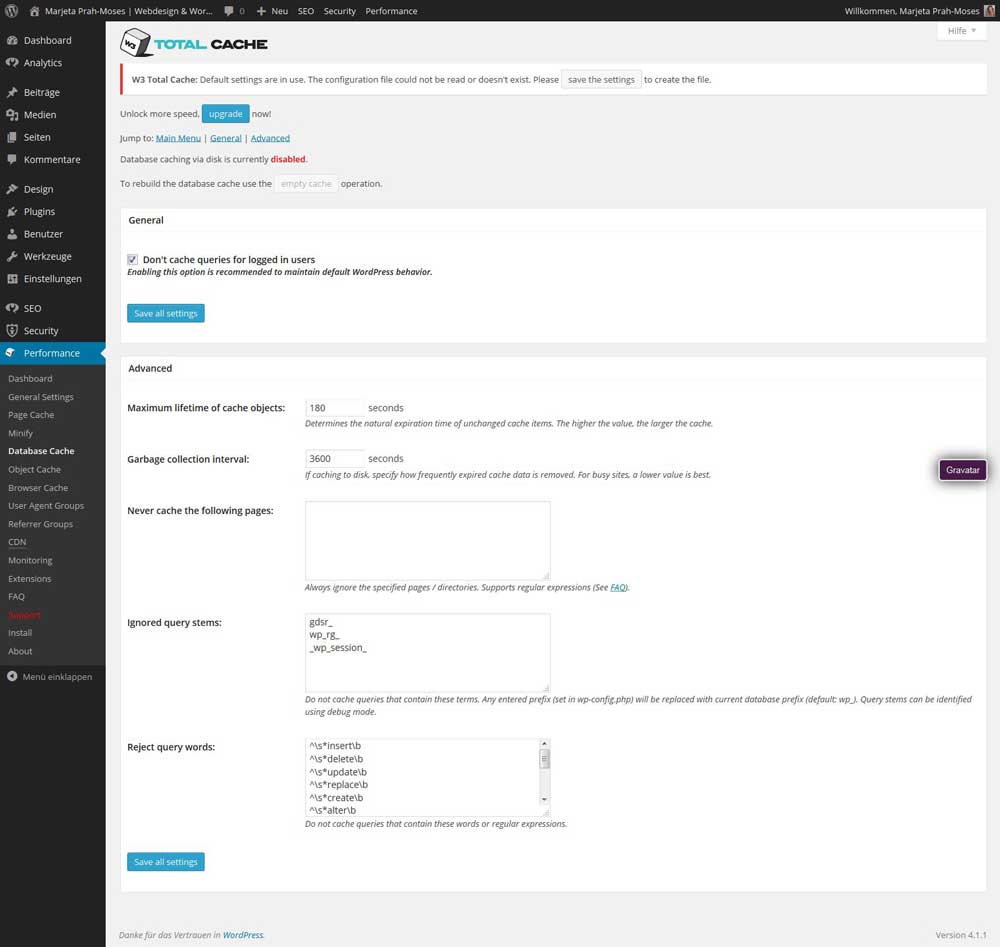This screenshot has width=1000, height=947.
Task: Toggle Don't cache queries for logged in users
Action: tap(133, 260)
